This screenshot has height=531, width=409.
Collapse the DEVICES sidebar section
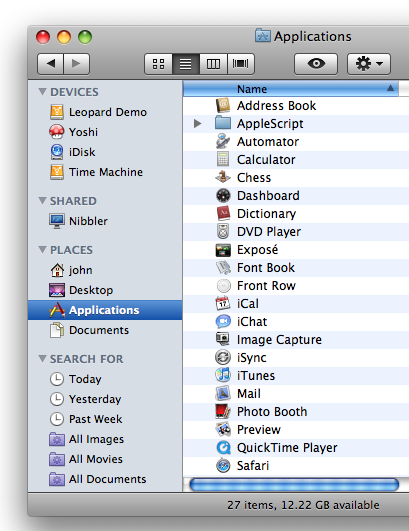[42, 91]
